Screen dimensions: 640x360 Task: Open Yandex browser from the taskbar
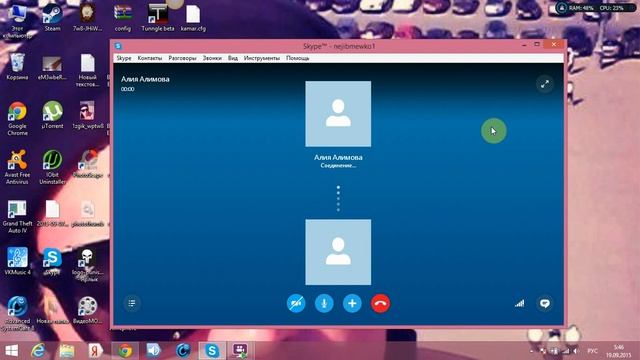(x=95, y=351)
